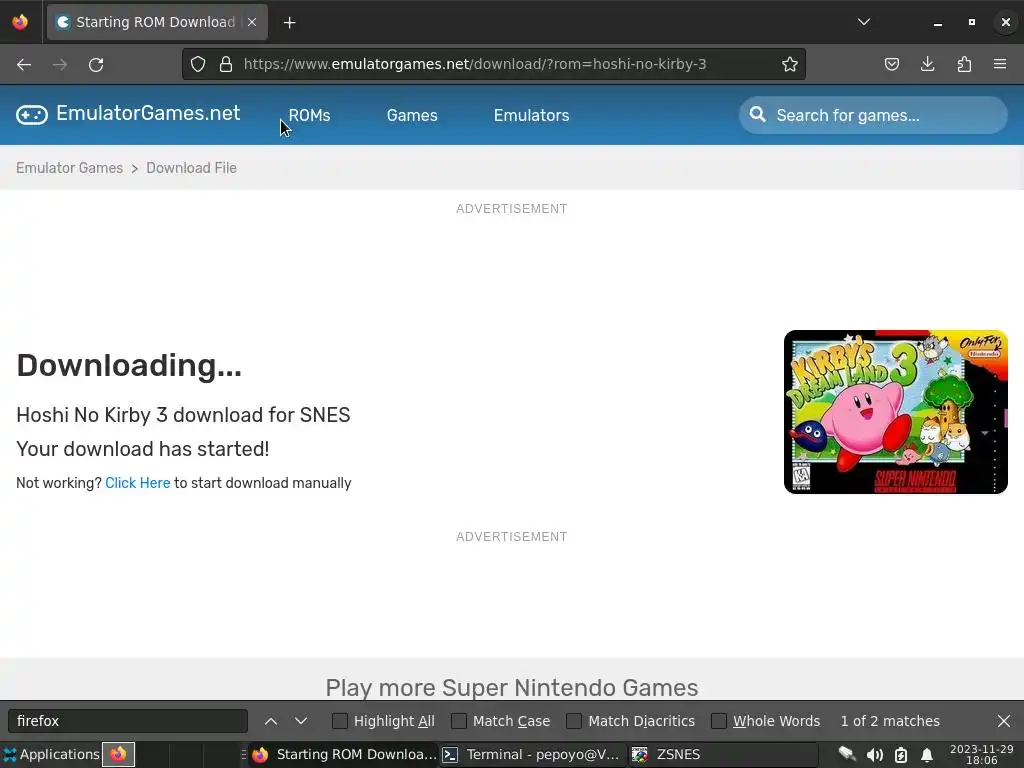Screen dimensions: 1024x768
Task: Click 'Your download has started!' text
Action: (x=143, y=449)
